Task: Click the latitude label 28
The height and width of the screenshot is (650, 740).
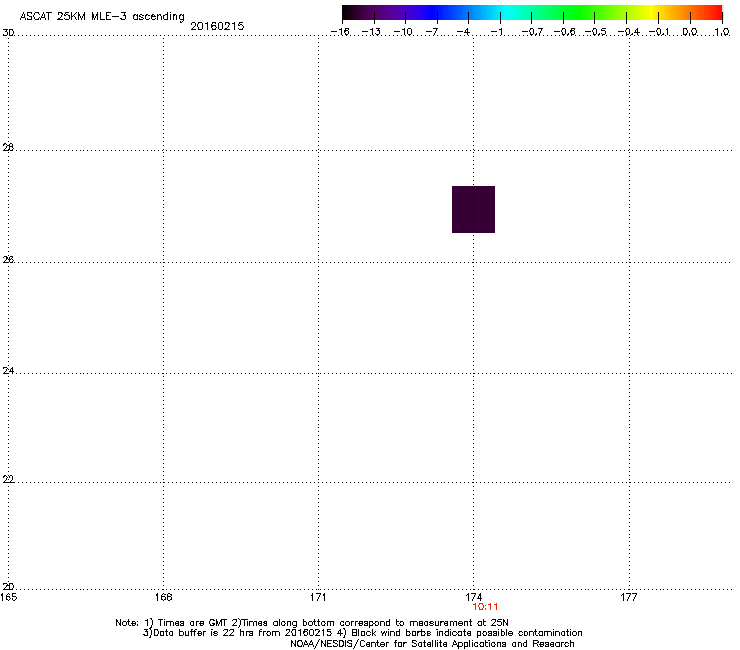Action: coord(8,148)
